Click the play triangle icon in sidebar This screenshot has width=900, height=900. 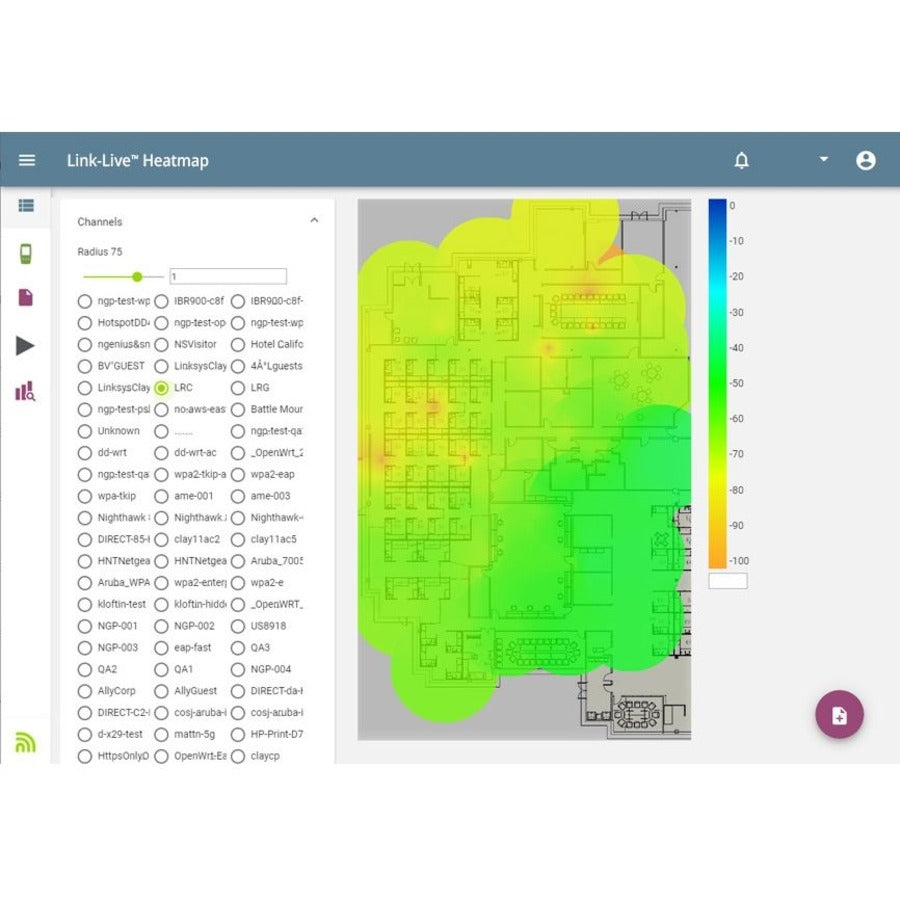point(24,345)
